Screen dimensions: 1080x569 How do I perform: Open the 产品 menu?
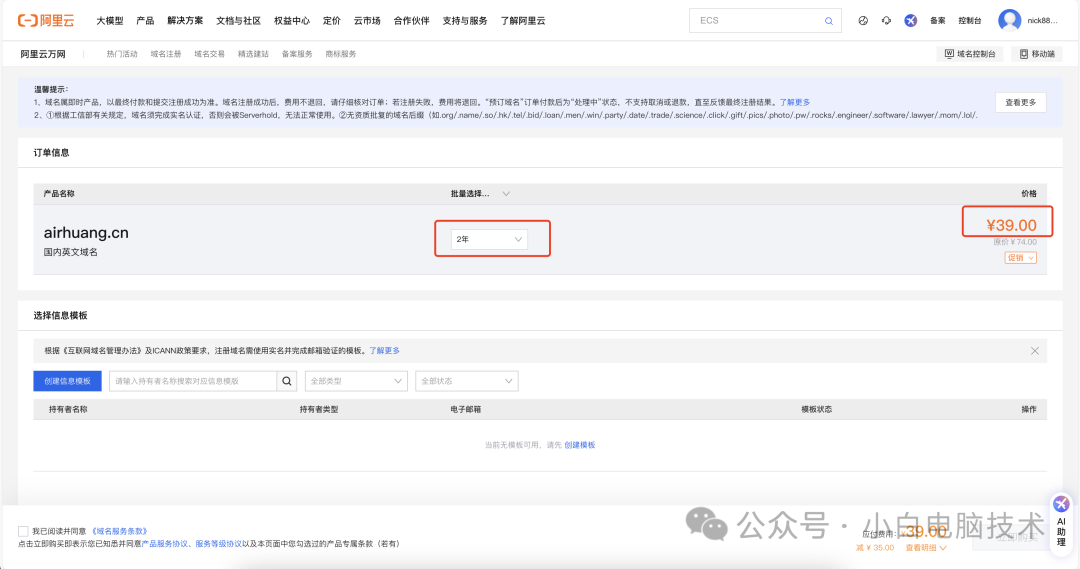(145, 21)
